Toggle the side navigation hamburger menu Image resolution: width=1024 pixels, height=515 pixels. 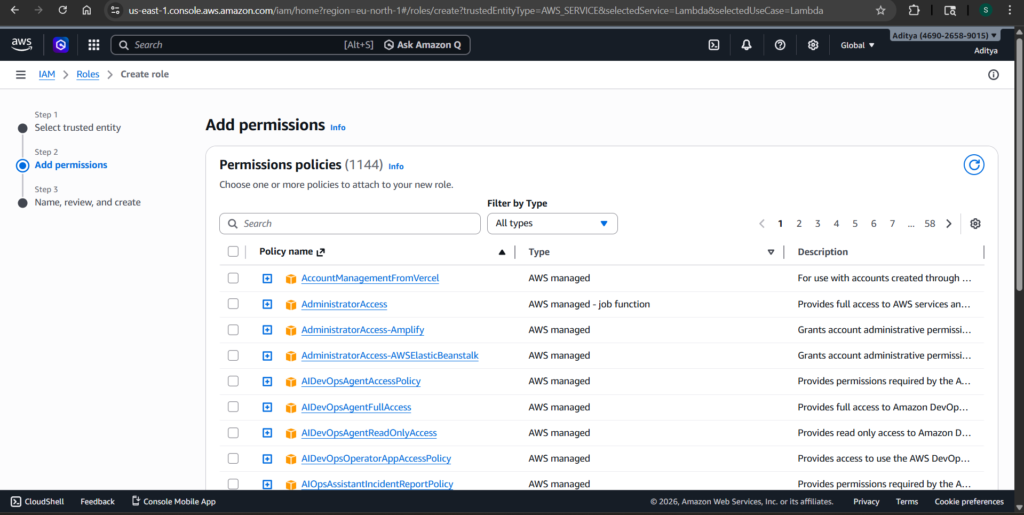click(x=20, y=75)
